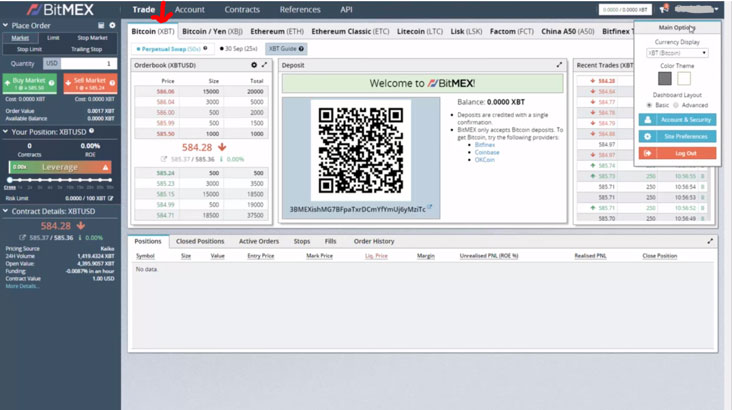Open Closed Positions tab

pos(200,241)
